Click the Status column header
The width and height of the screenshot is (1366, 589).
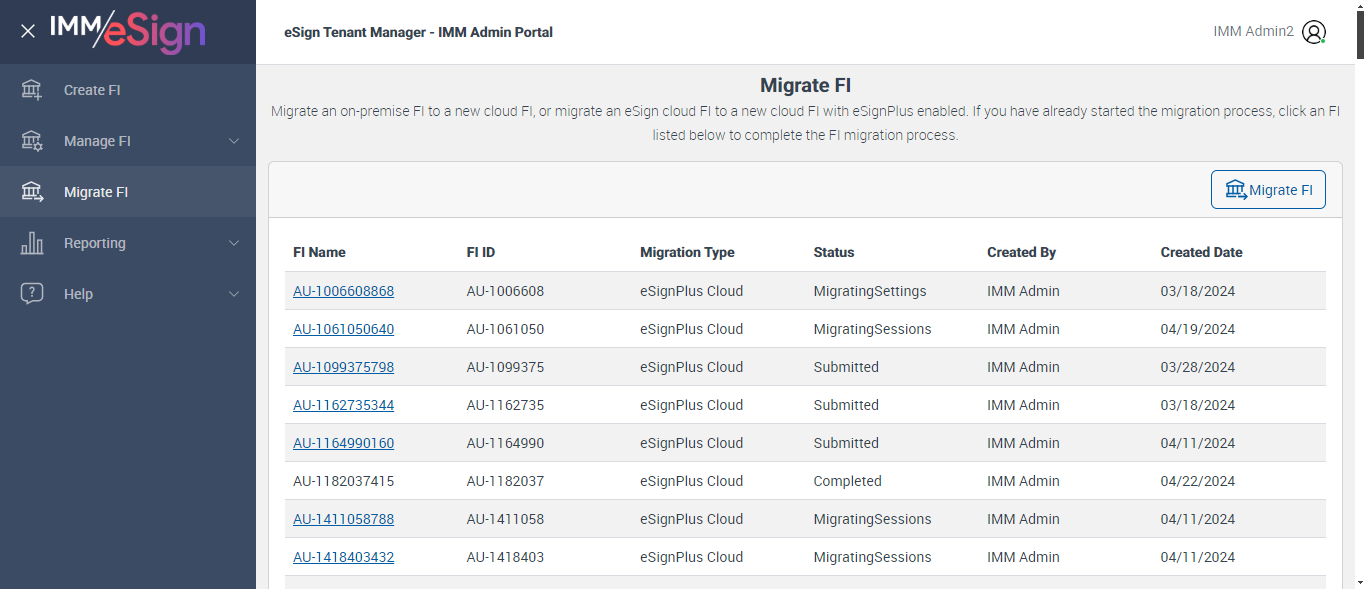coord(834,253)
